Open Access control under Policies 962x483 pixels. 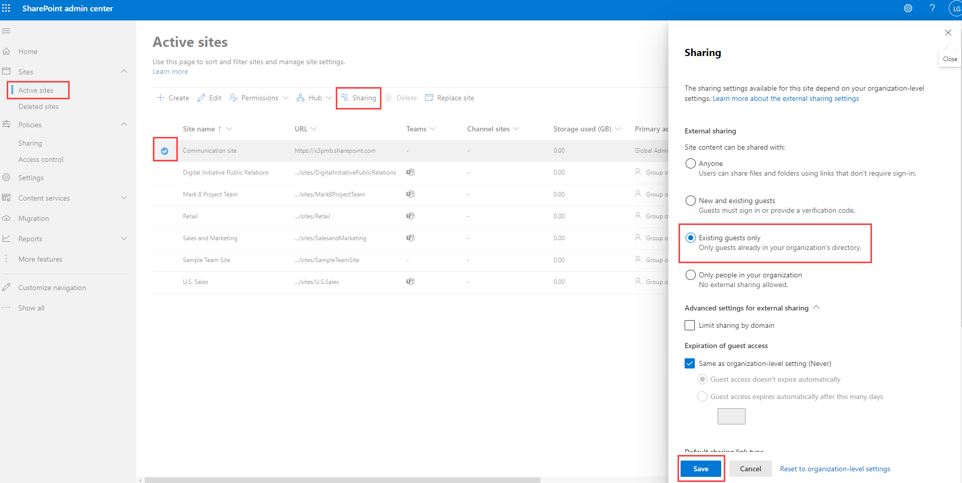40,160
